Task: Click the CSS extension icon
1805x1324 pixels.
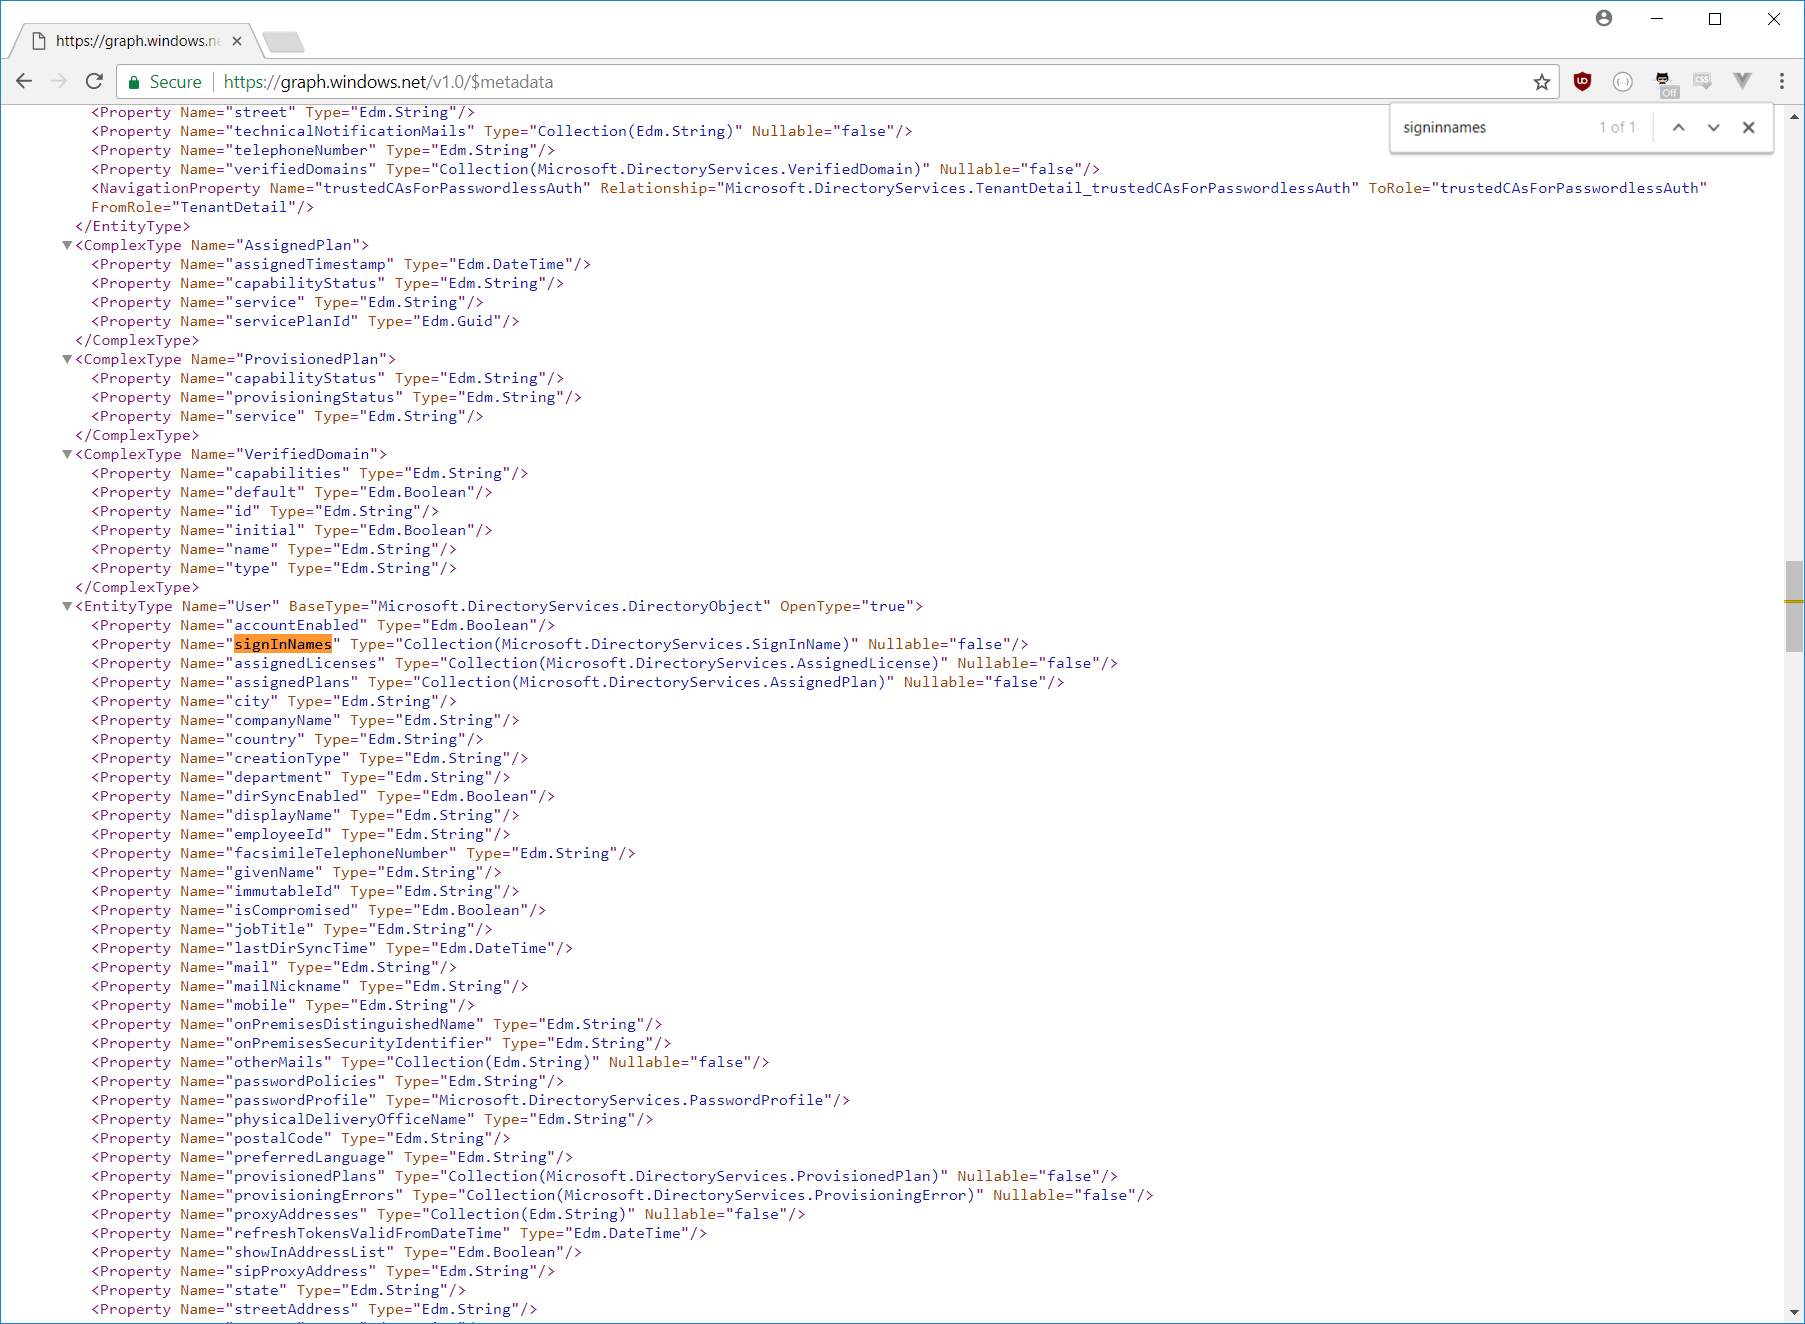Action: (x=1702, y=81)
